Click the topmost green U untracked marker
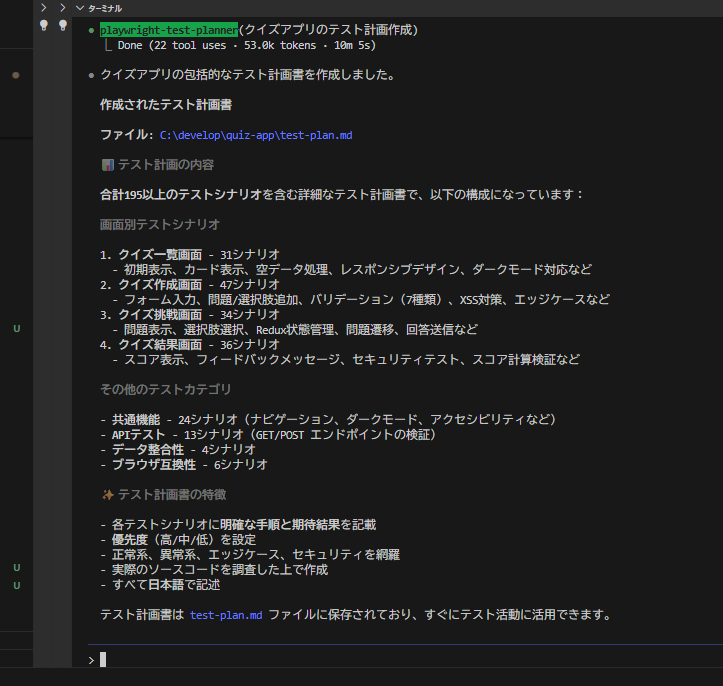723x686 pixels. tap(16, 329)
